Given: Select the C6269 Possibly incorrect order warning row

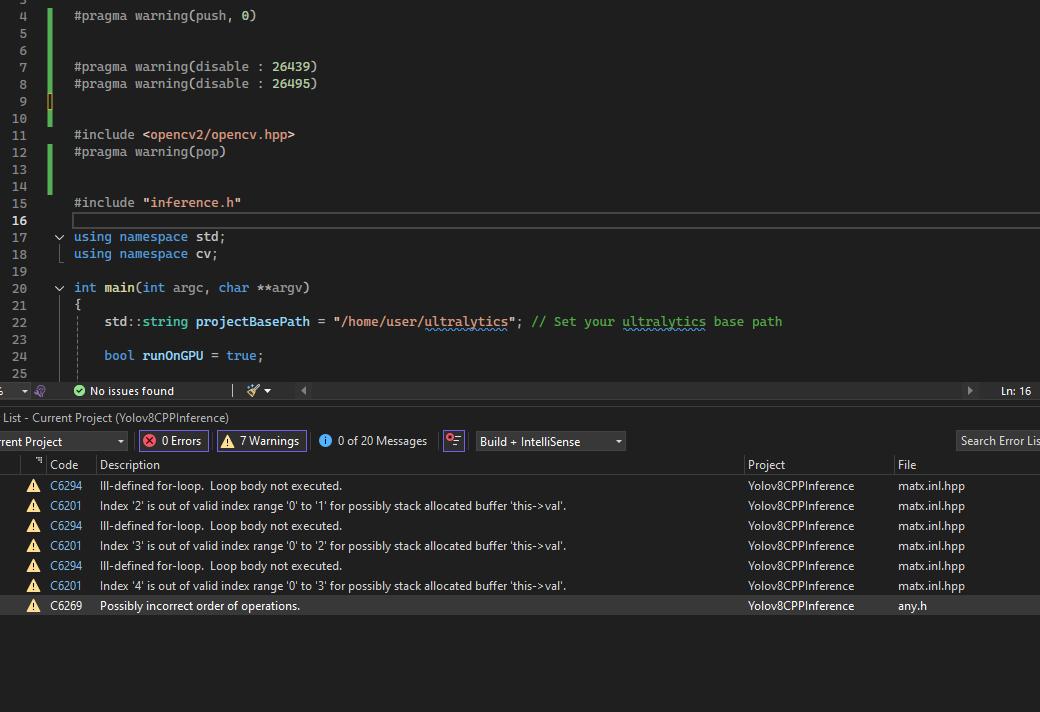Looking at the screenshot, I should tap(520, 606).
